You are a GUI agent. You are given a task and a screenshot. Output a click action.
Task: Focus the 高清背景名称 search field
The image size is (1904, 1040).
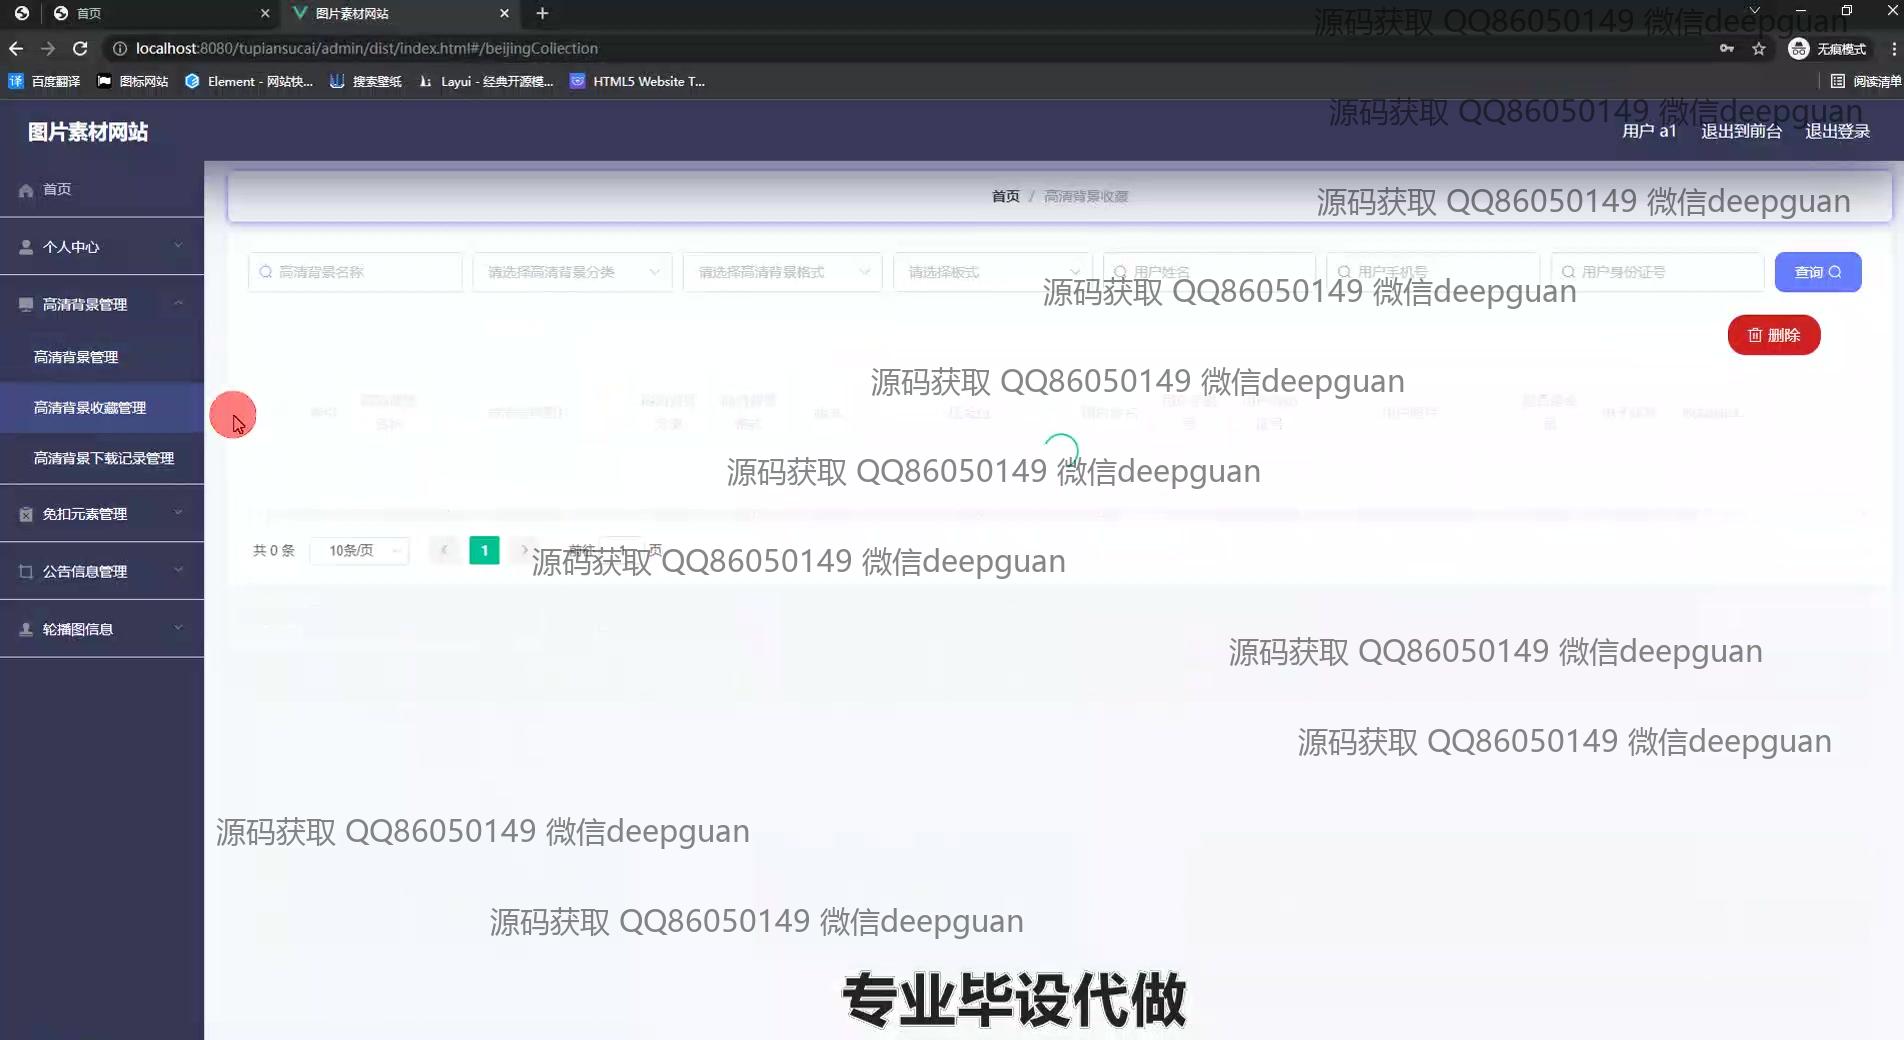click(355, 272)
